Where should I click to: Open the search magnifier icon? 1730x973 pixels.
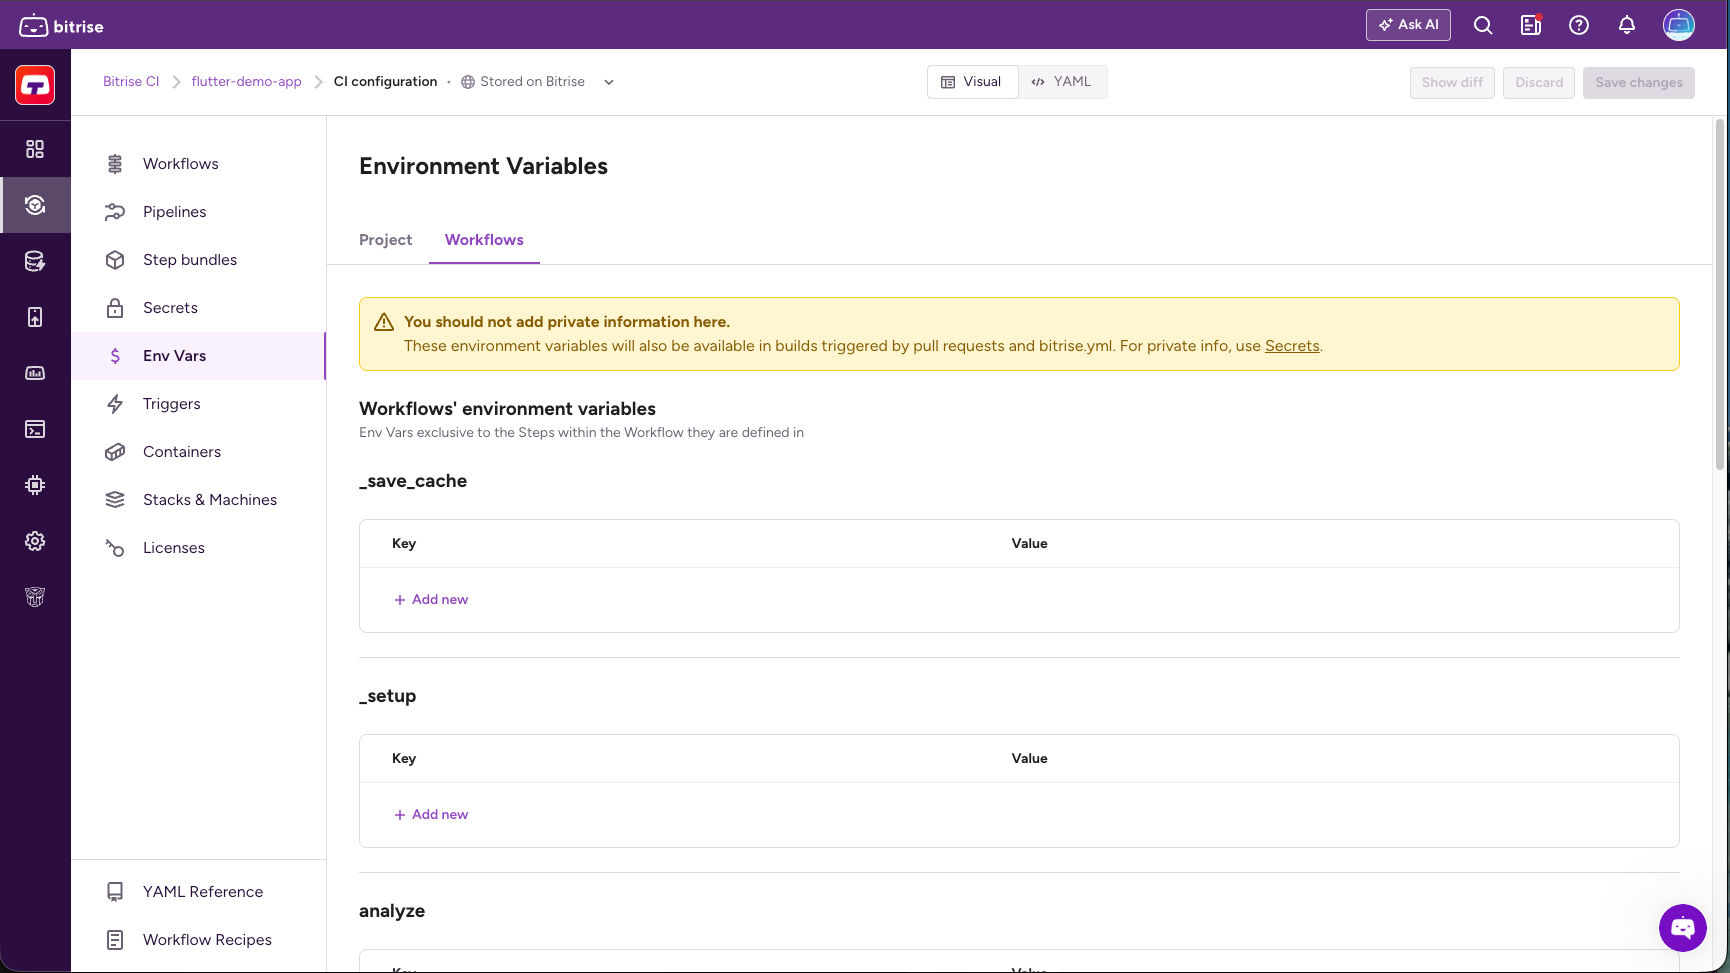point(1483,25)
